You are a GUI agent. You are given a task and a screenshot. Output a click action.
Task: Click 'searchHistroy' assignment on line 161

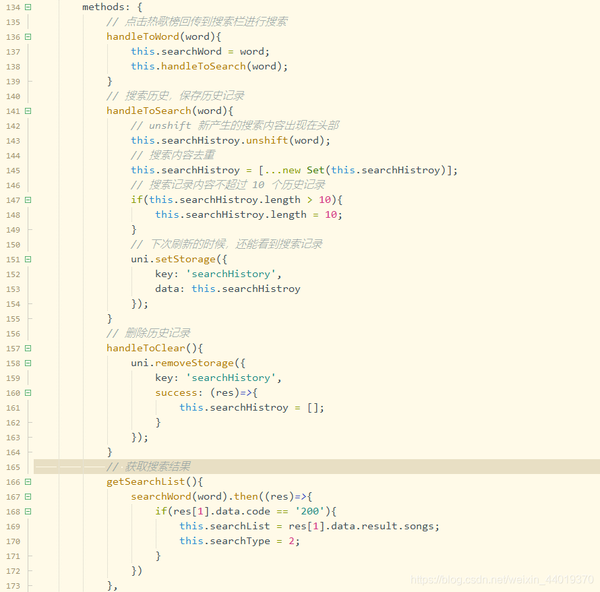coord(249,408)
